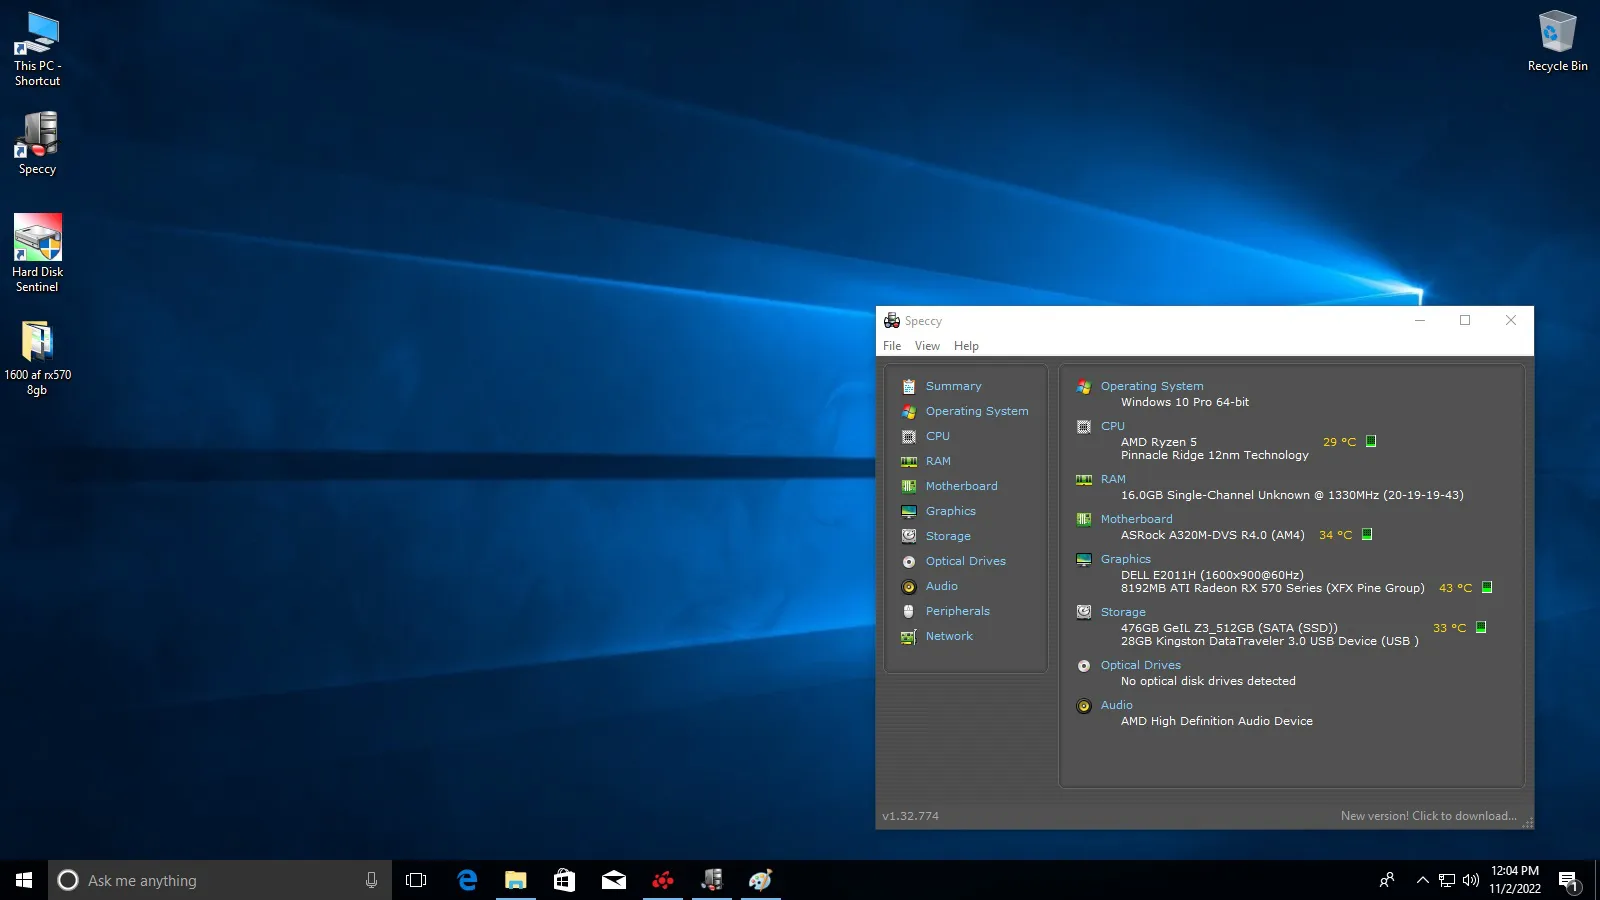Select the This PC shortcut desktop icon
Image resolution: width=1600 pixels, height=900 pixels.
(37, 50)
